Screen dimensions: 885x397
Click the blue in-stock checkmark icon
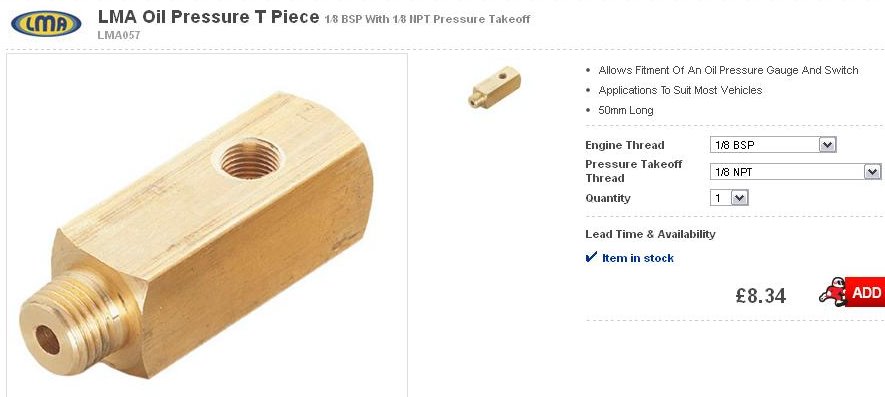point(591,258)
